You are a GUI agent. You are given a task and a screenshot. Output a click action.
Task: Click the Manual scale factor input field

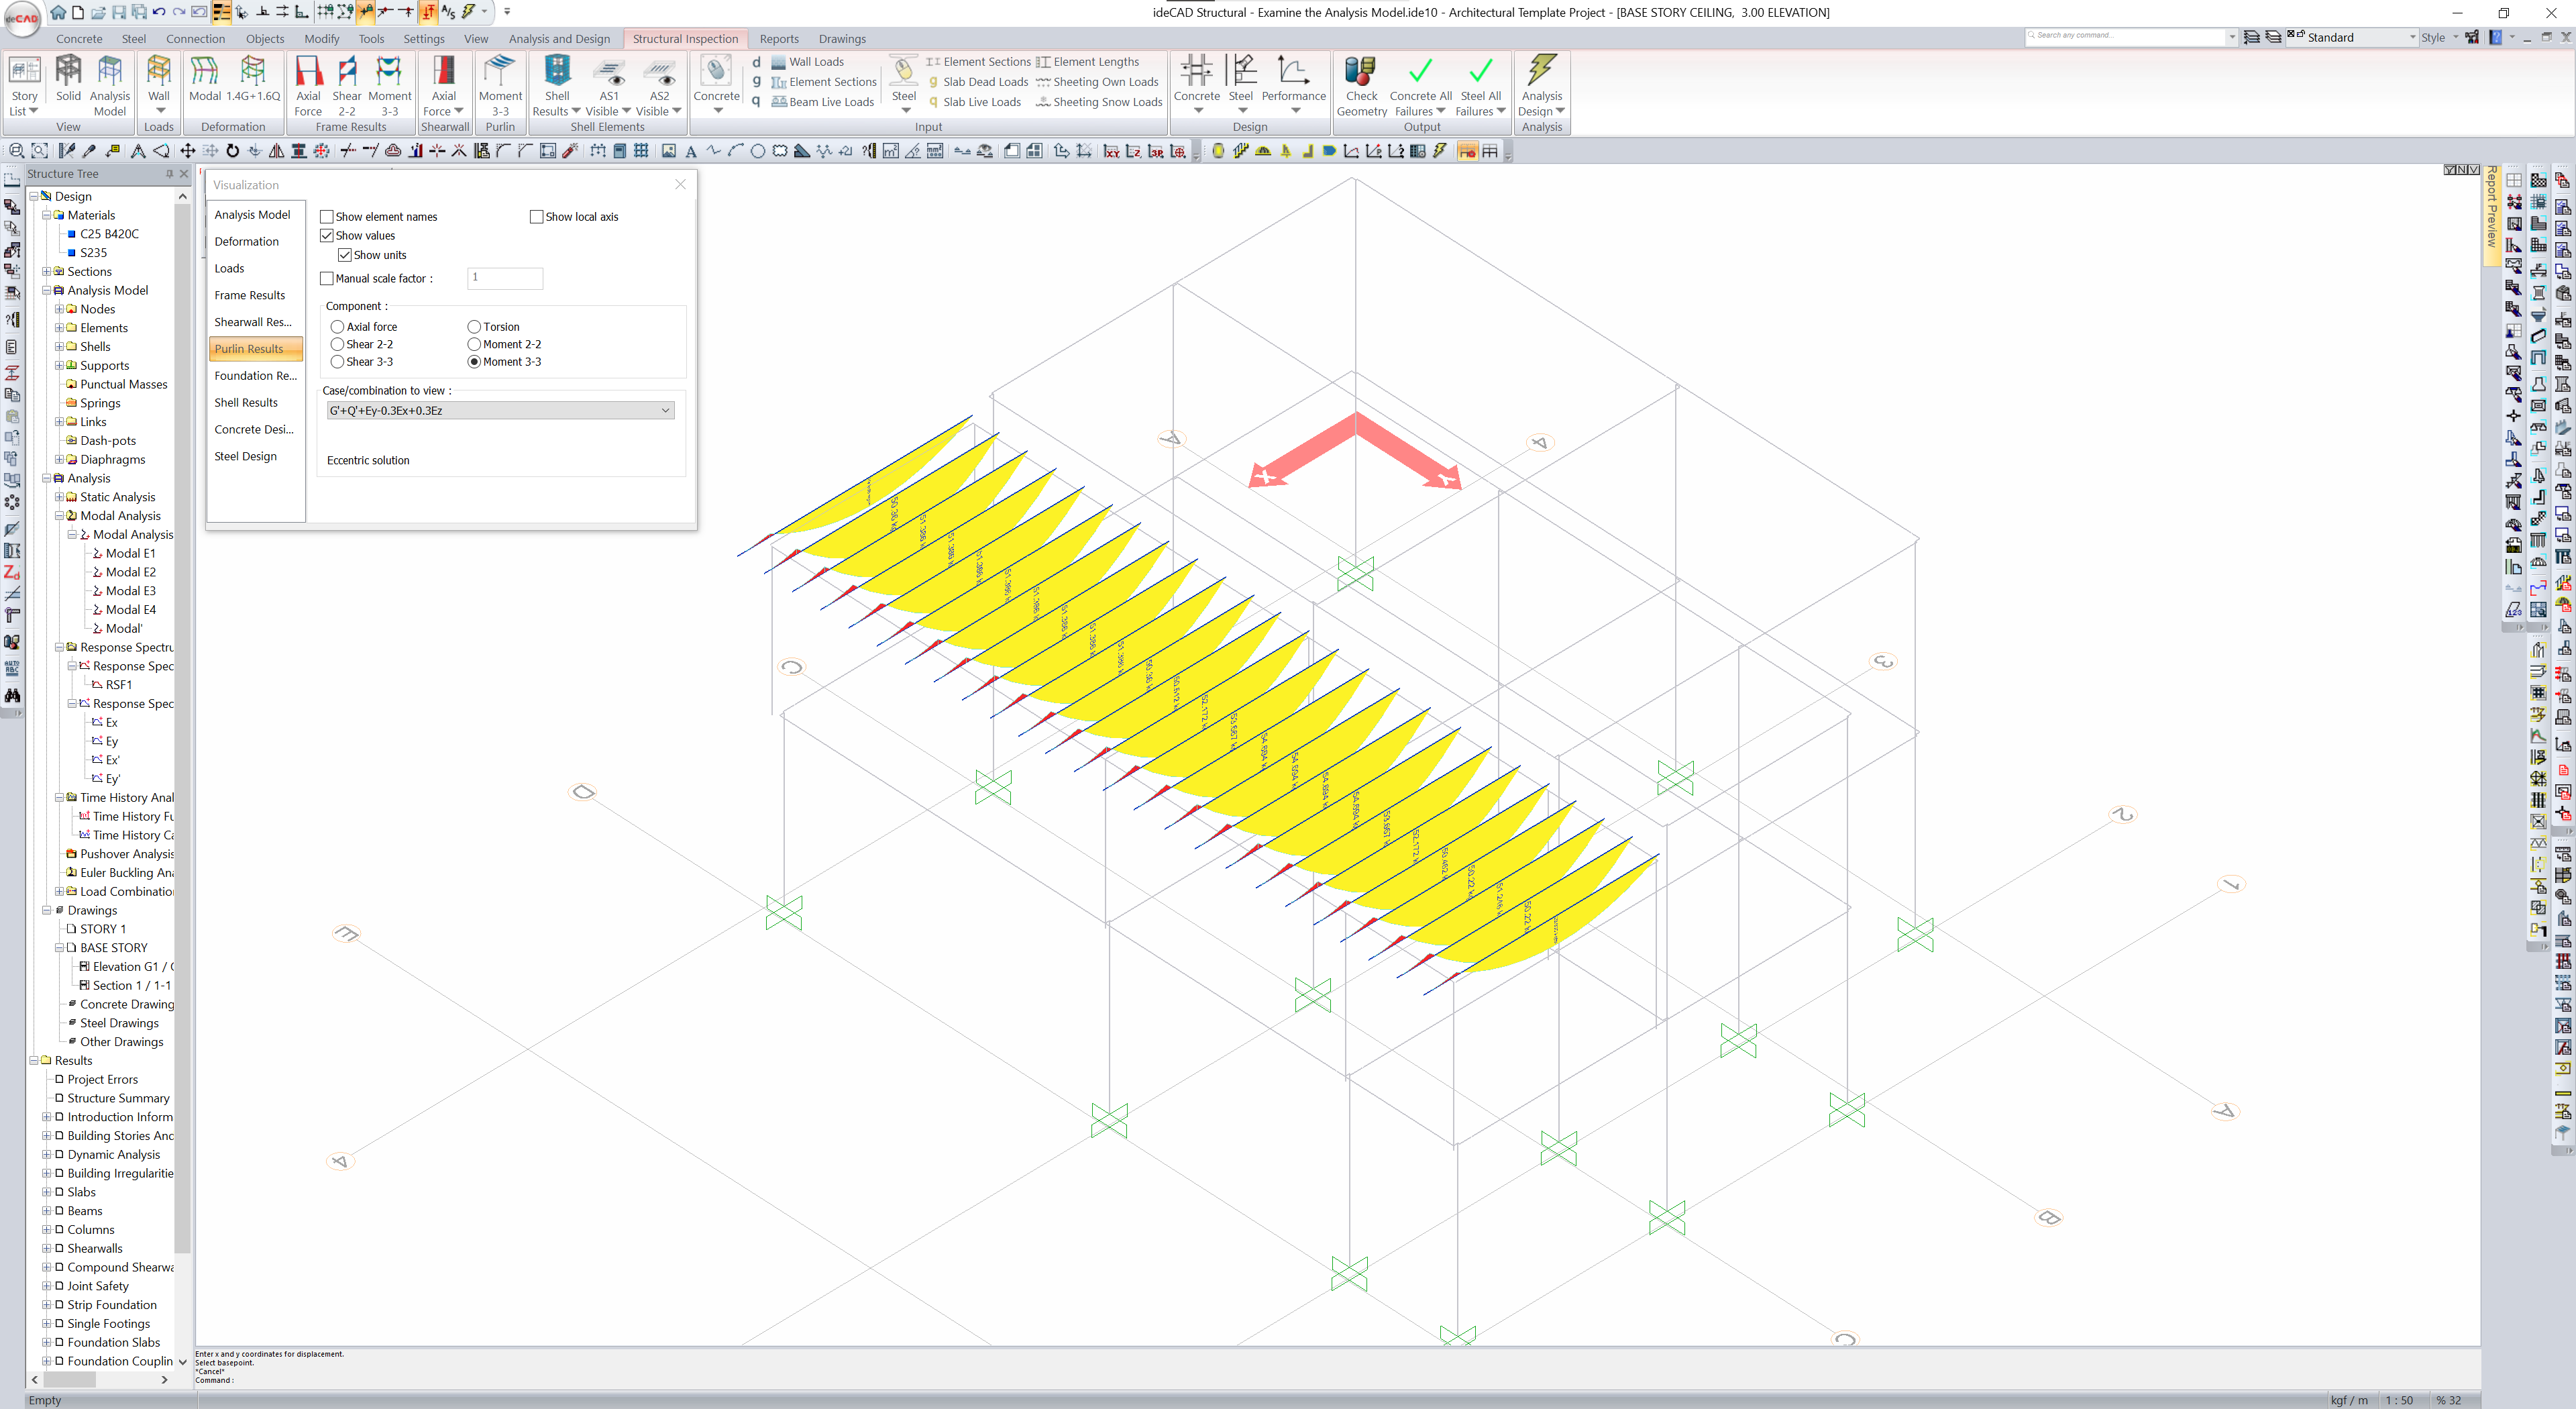click(505, 278)
